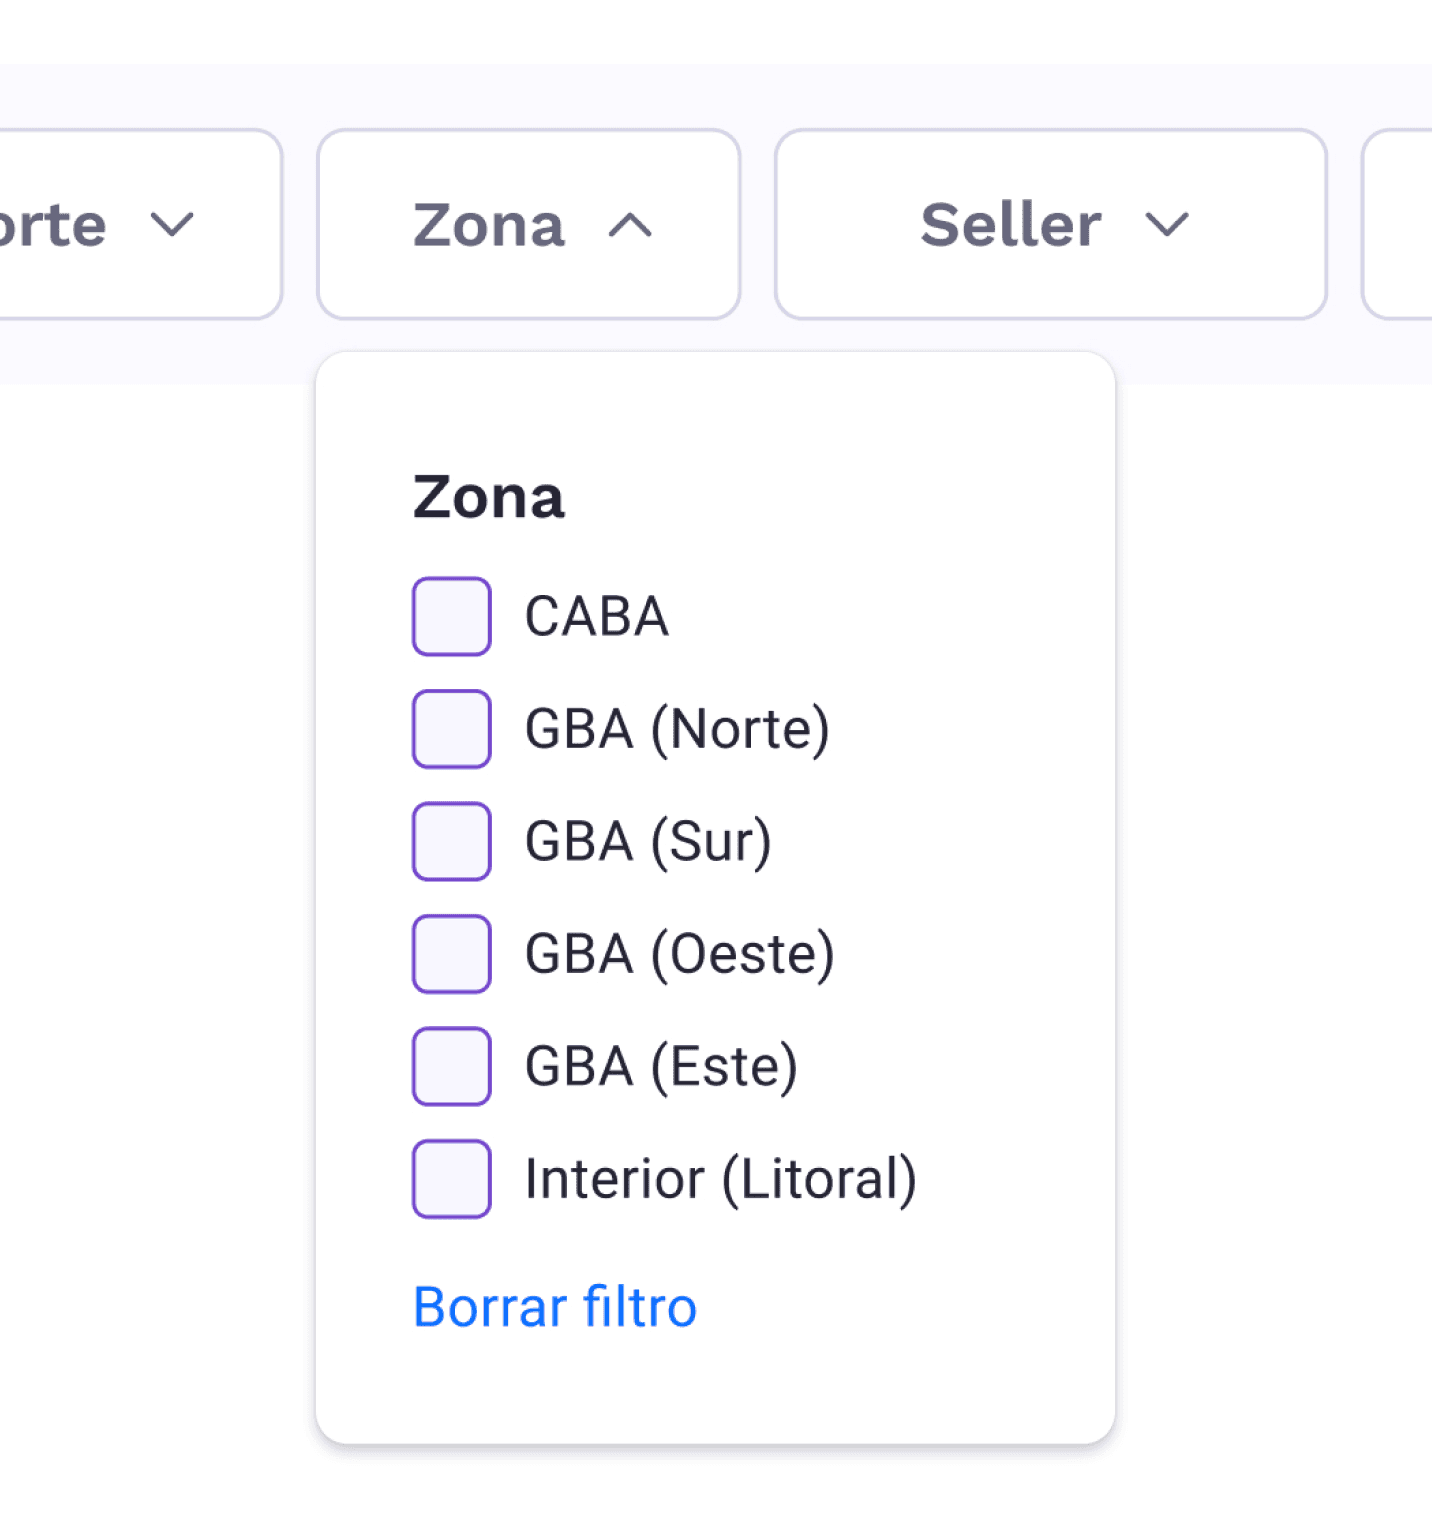The image size is (1432, 1516).
Task: Click the Seller filter chevron arrow
Action: (x=1166, y=225)
